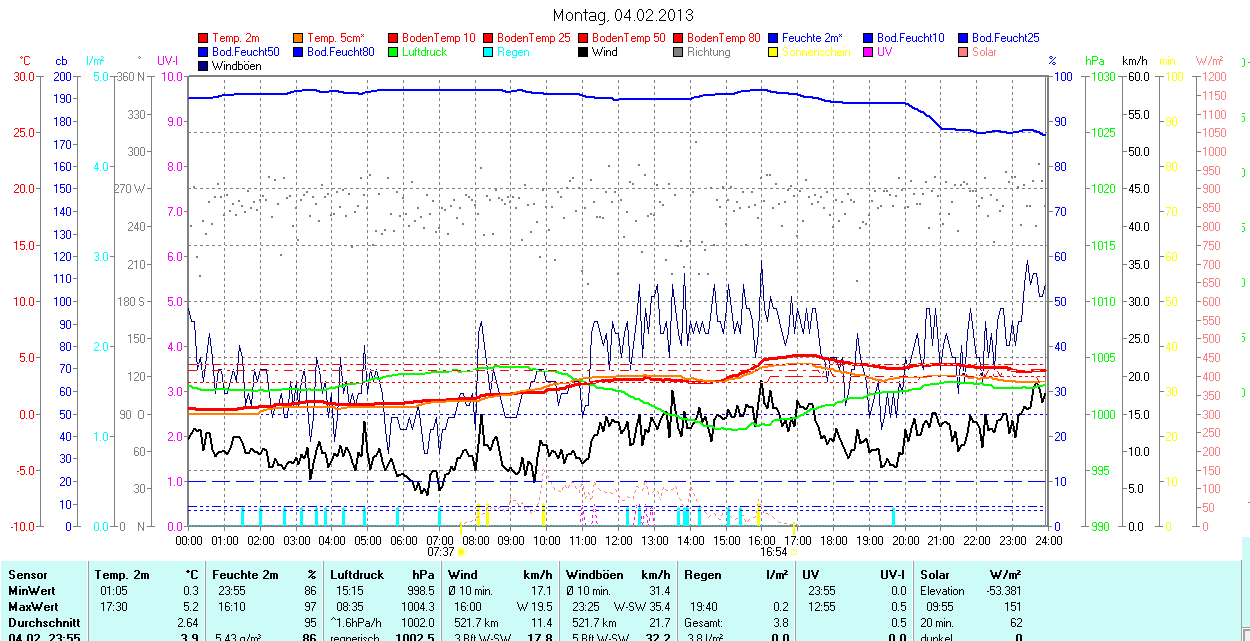Click the orange Temp. 5cm legend marker
The image size is (1250, 641).
pyautogui.click(x=299, y=38)
